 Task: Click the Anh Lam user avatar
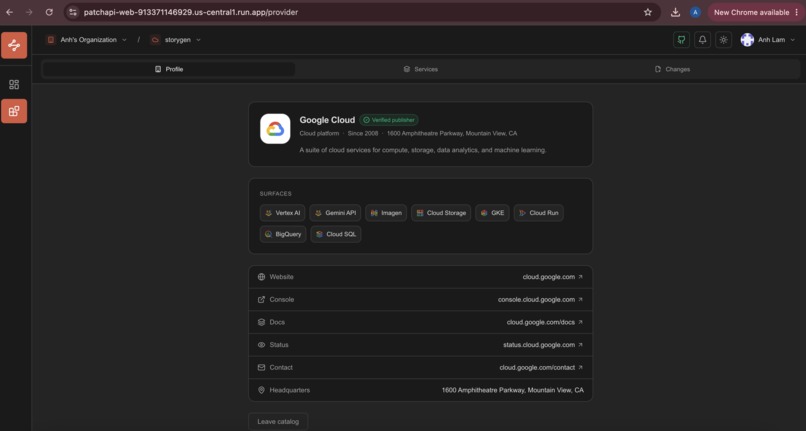(747, 40)
